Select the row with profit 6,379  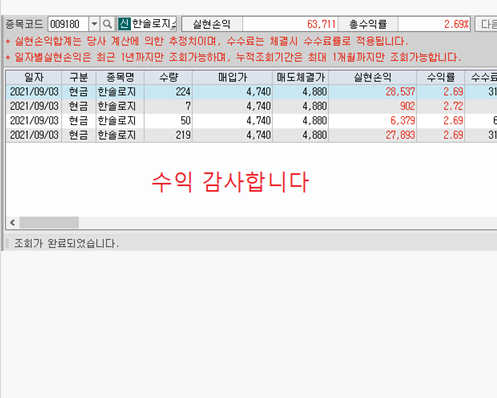click(x=251, y=121)
